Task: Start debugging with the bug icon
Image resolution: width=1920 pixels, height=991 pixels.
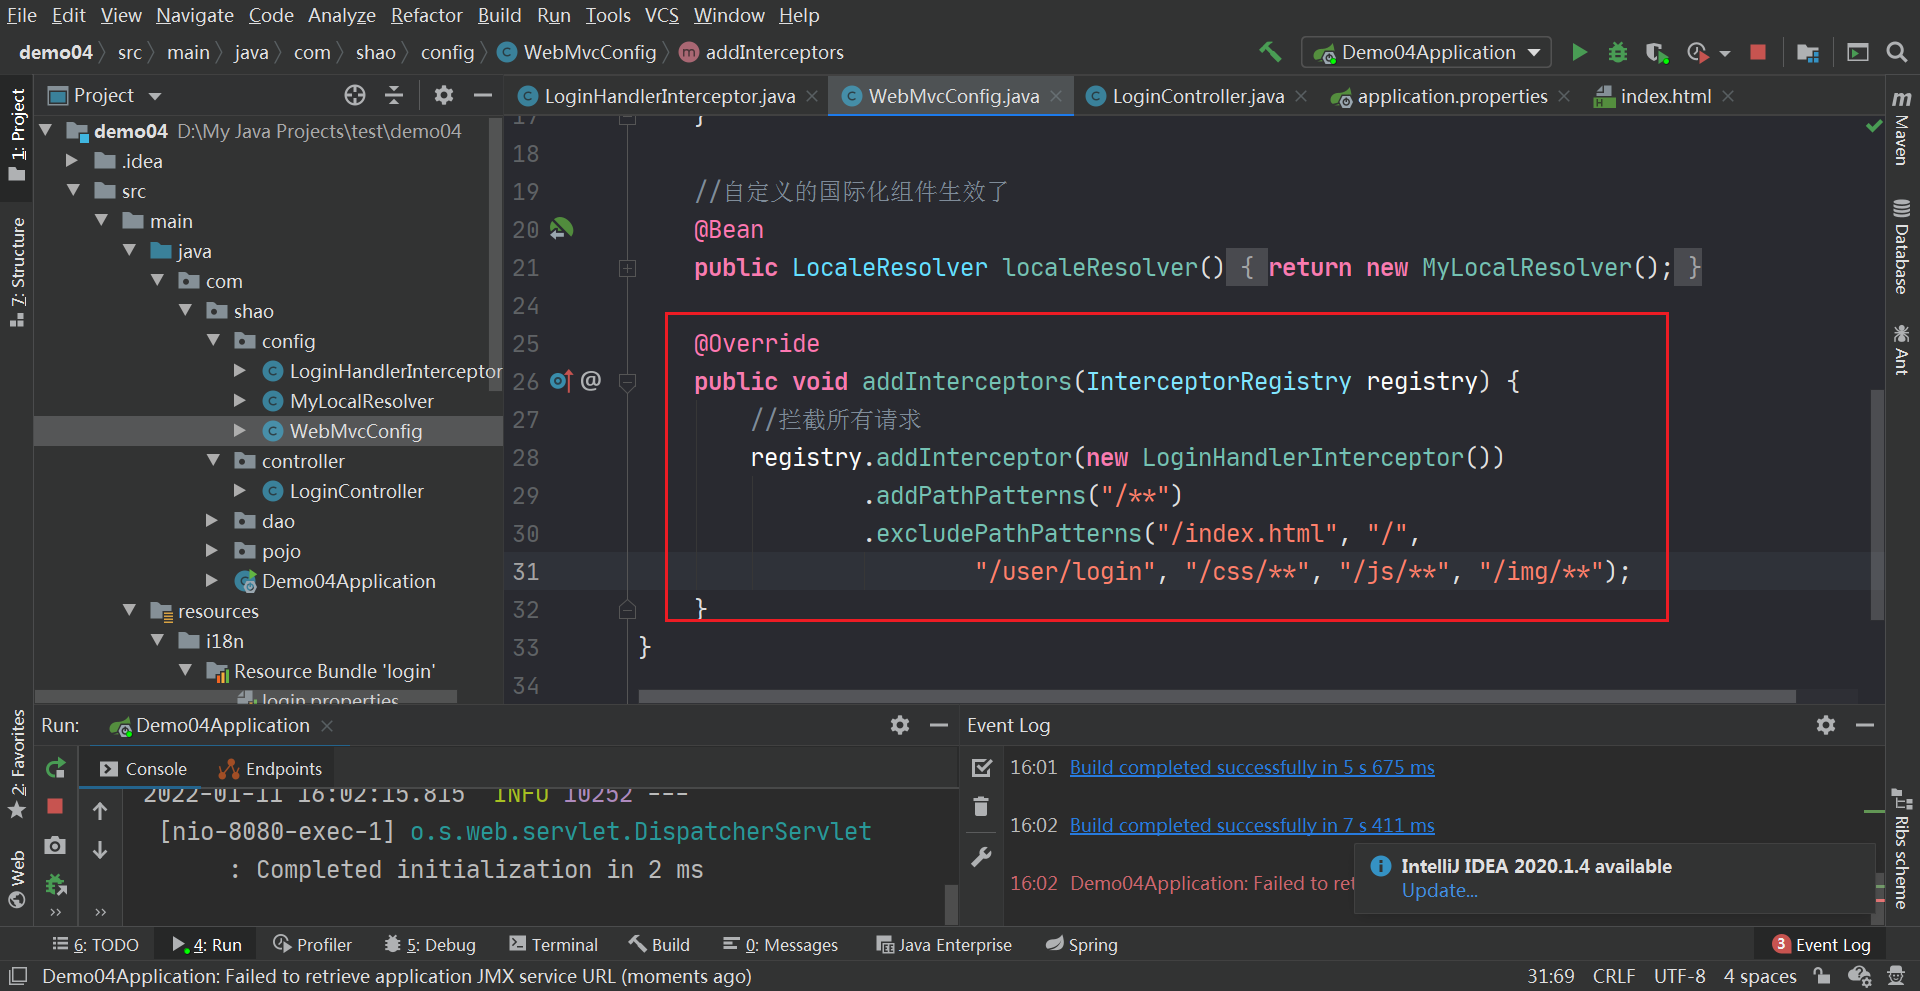Action: pos(1617,52)
